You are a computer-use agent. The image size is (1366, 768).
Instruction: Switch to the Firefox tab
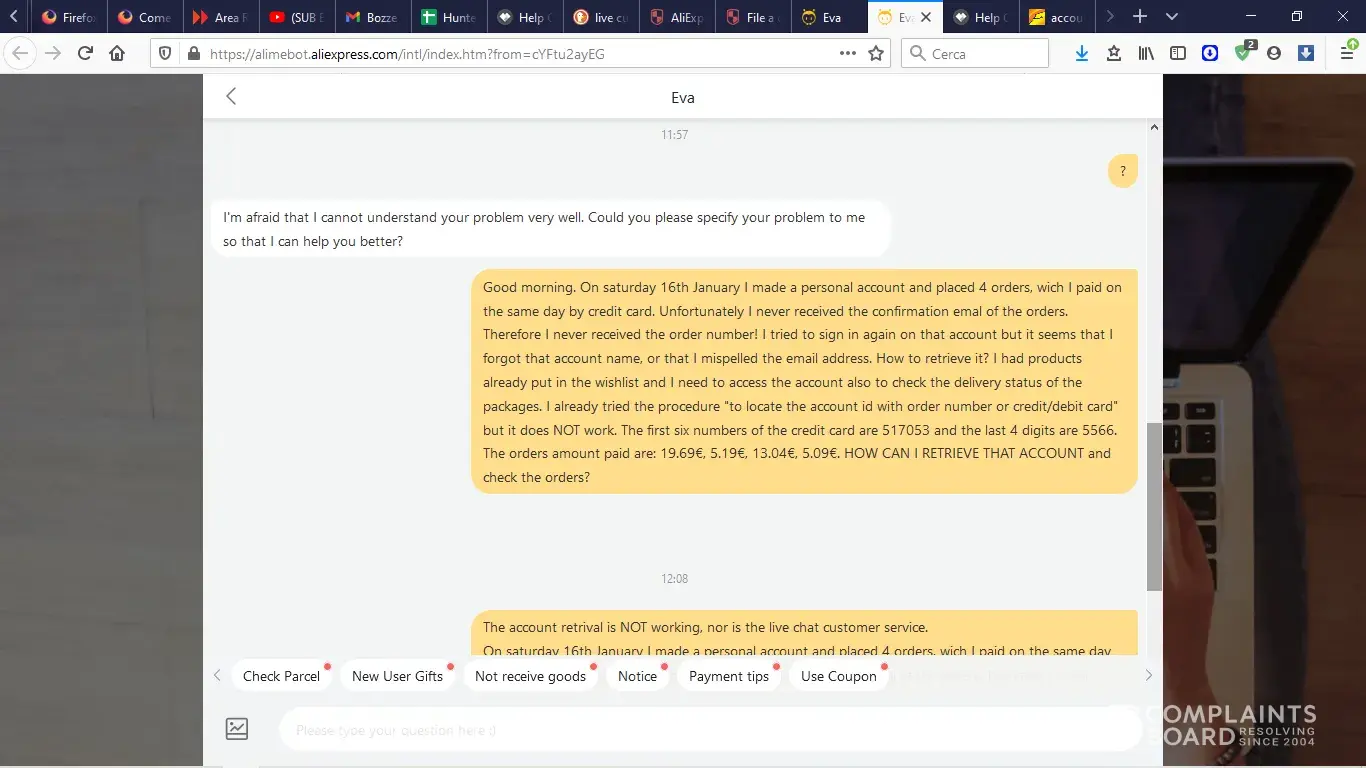(69, 17)
